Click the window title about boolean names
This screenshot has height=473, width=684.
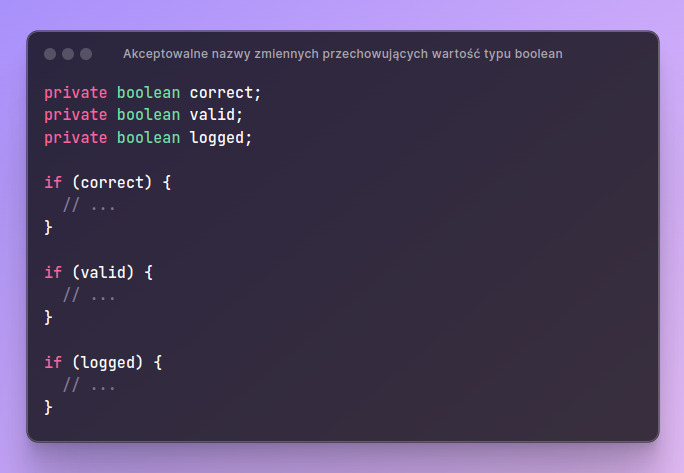coord(342,54)
